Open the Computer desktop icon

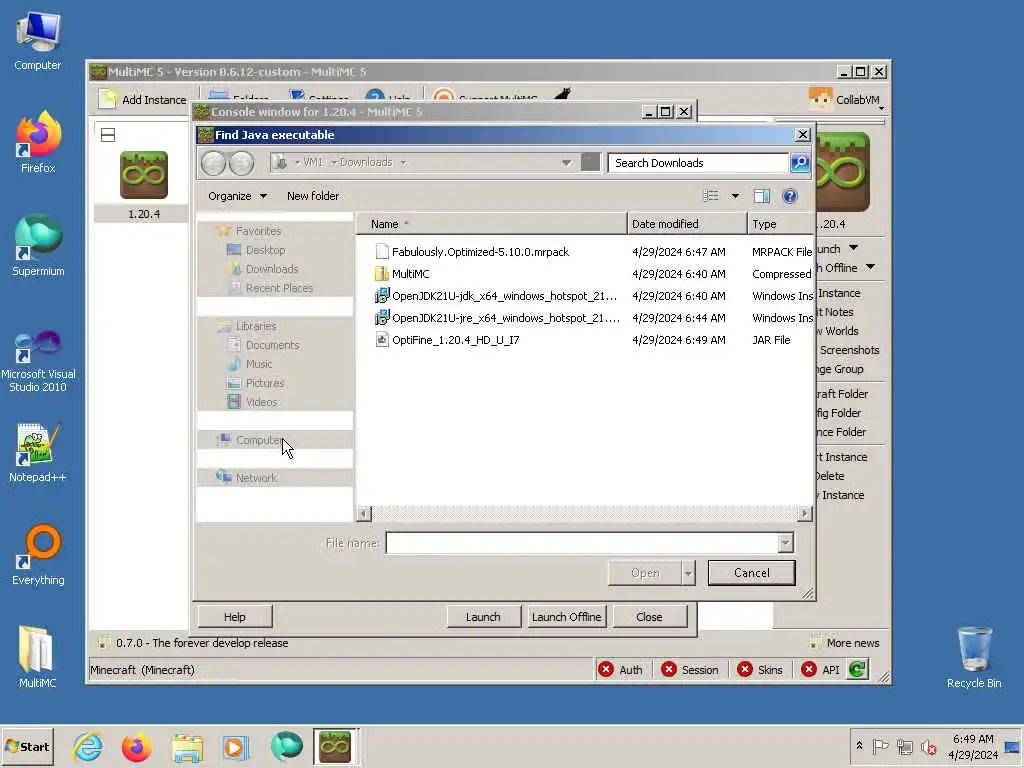[x=38, y=40]
